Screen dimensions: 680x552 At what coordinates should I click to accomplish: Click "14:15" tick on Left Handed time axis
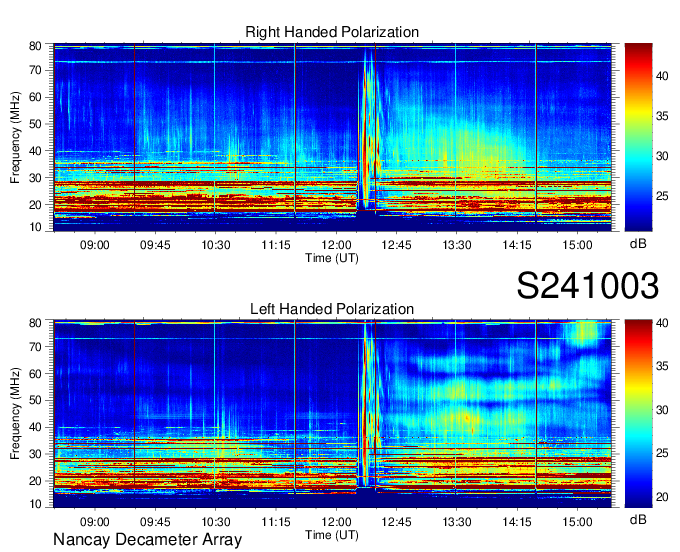(x=517, y=522)
